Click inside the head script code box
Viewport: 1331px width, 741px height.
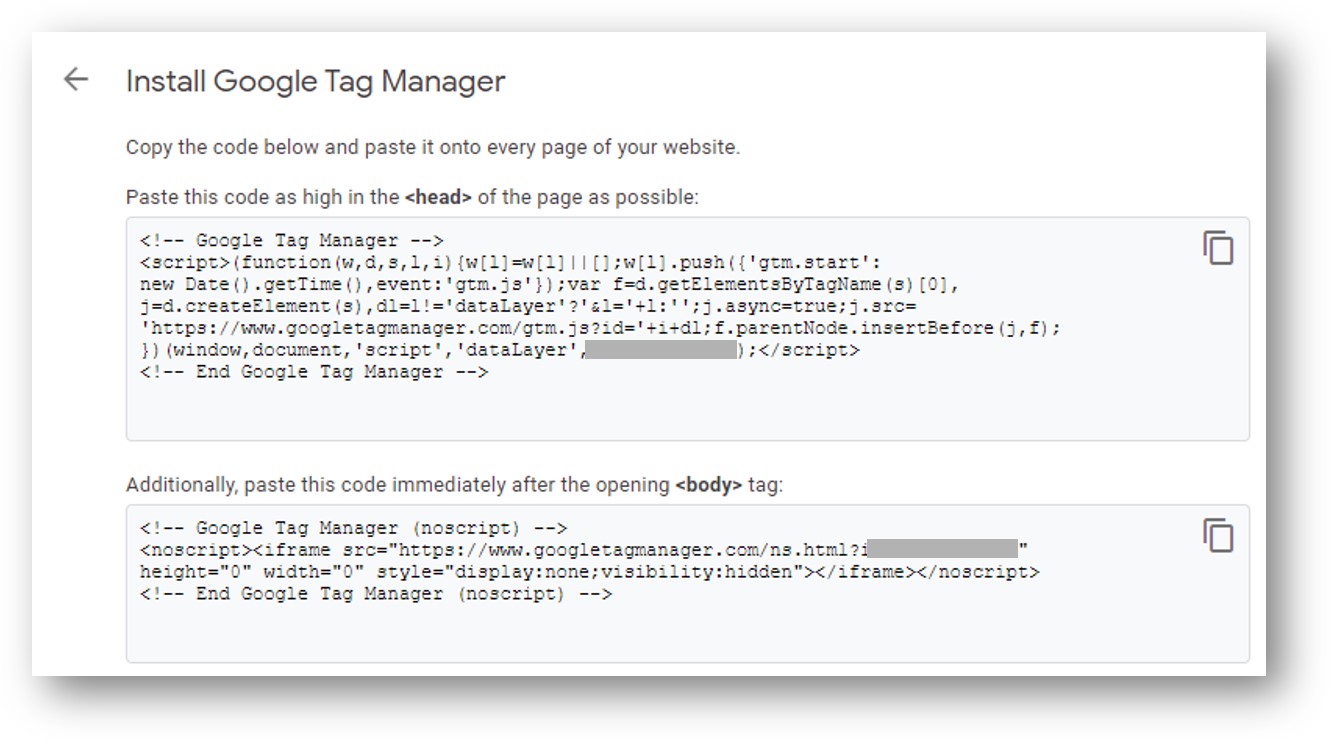tap(687, 329)
